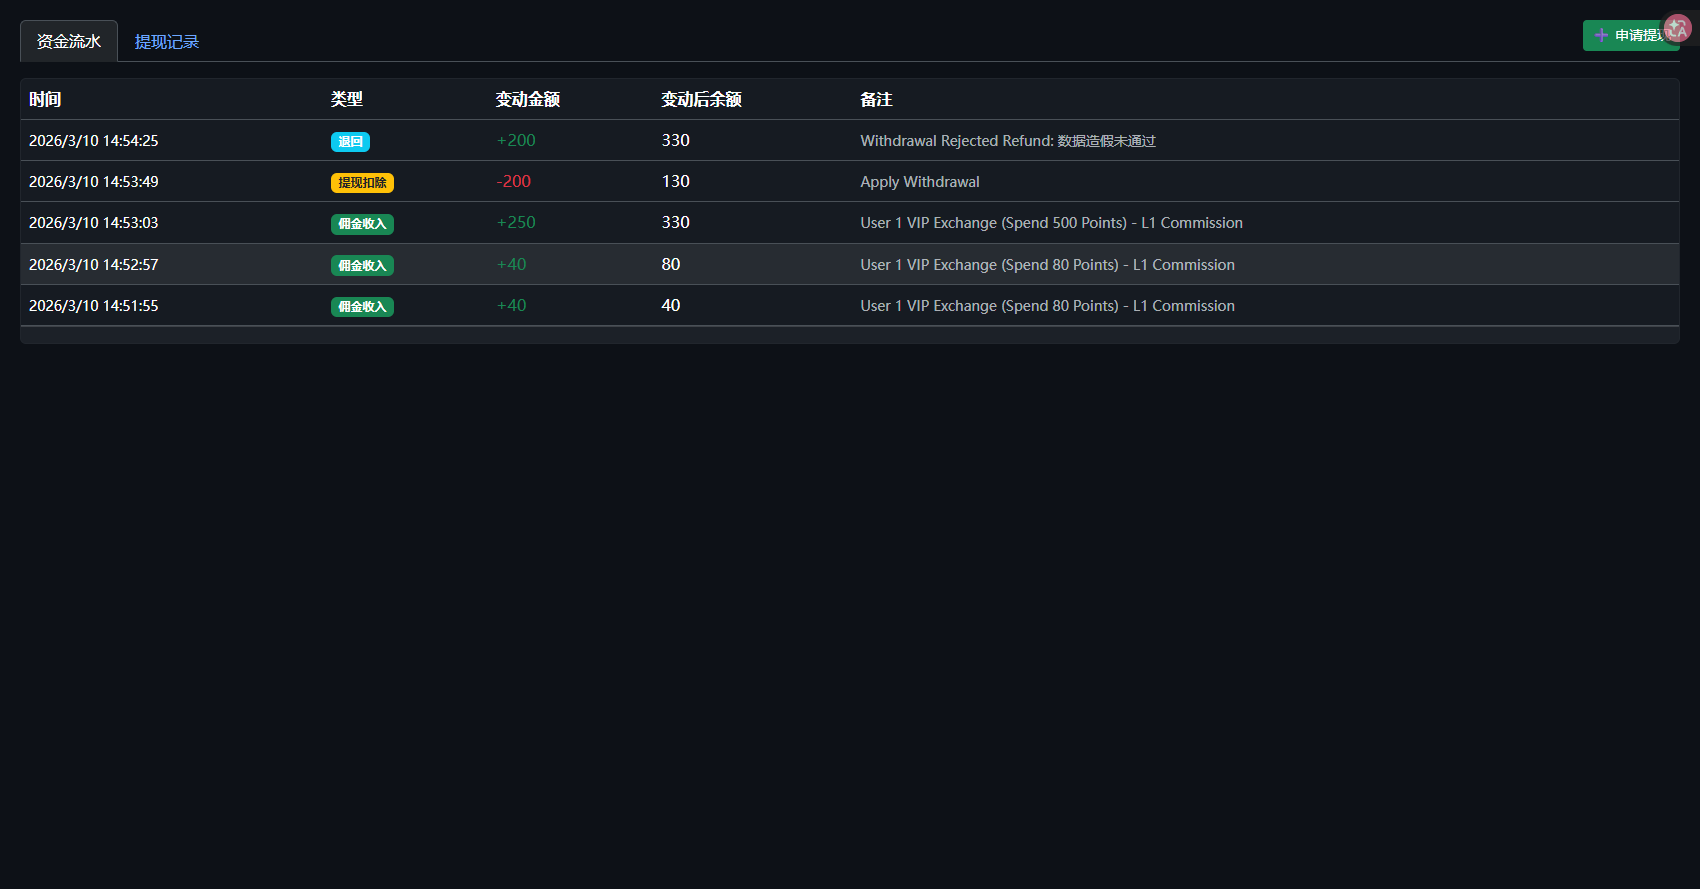Screen dimensions: 1700x889
Task: Switch to the 资金流水 tab
Action: tap(69, 41)
